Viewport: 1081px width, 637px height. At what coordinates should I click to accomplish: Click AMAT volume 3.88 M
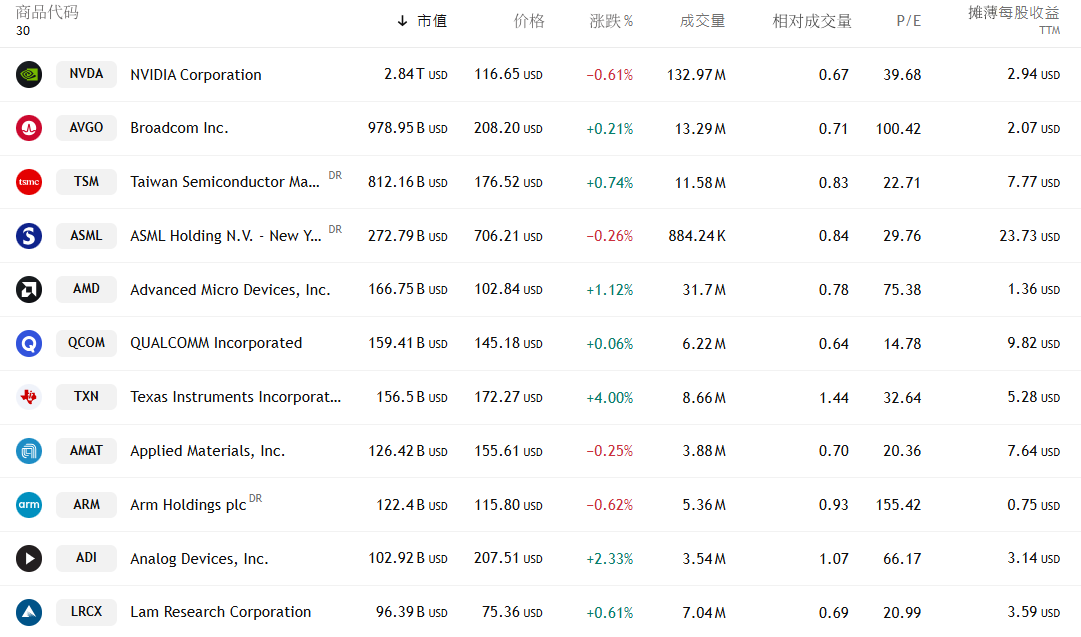click(x=704, y=452)
